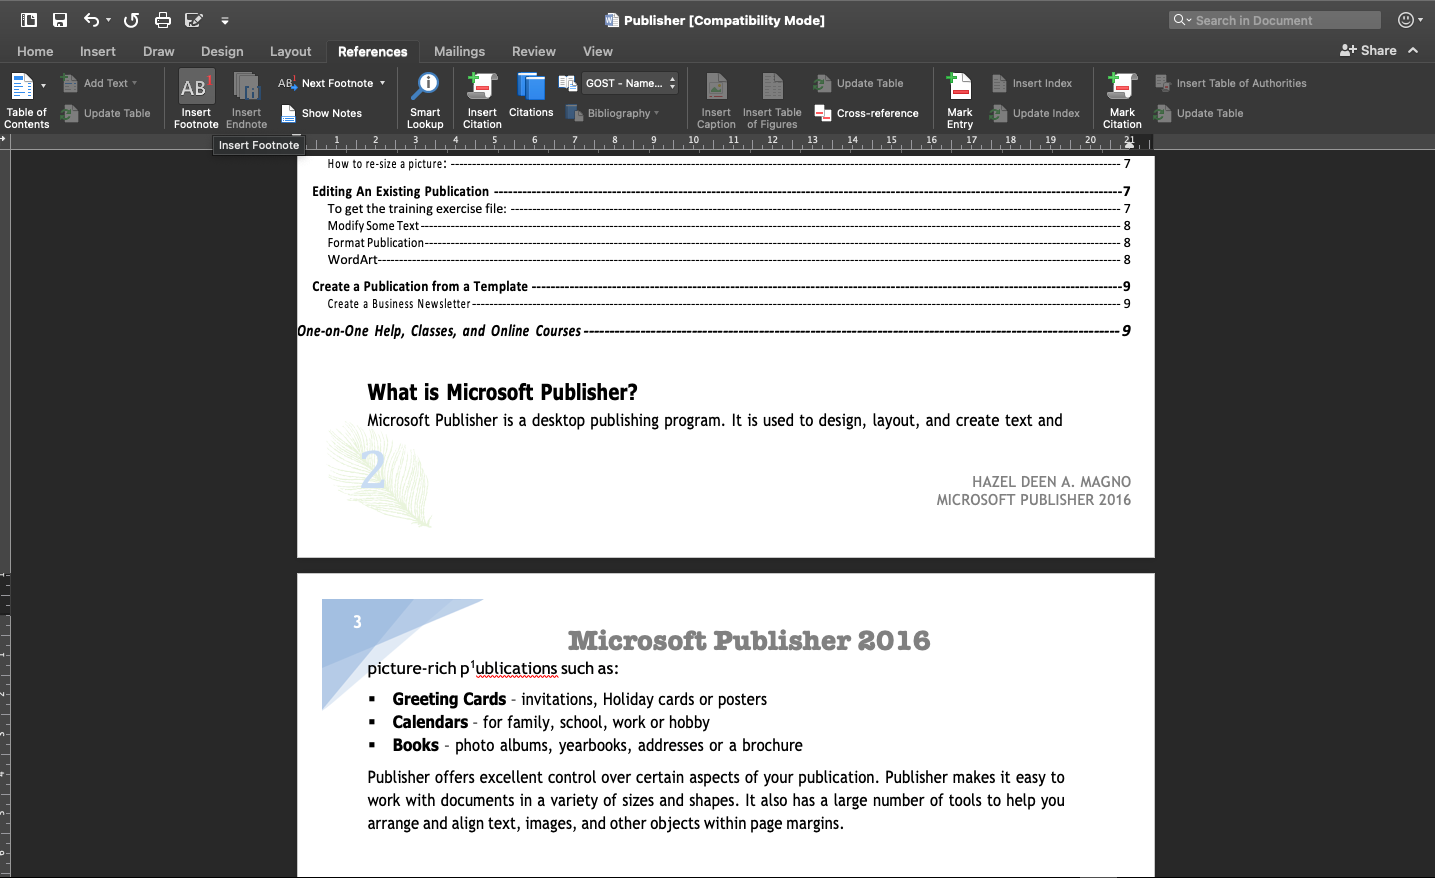Viewport: 1435px width, 878px height.
Task: Click the Insert Footnote button
Action: tap(195, 99)
